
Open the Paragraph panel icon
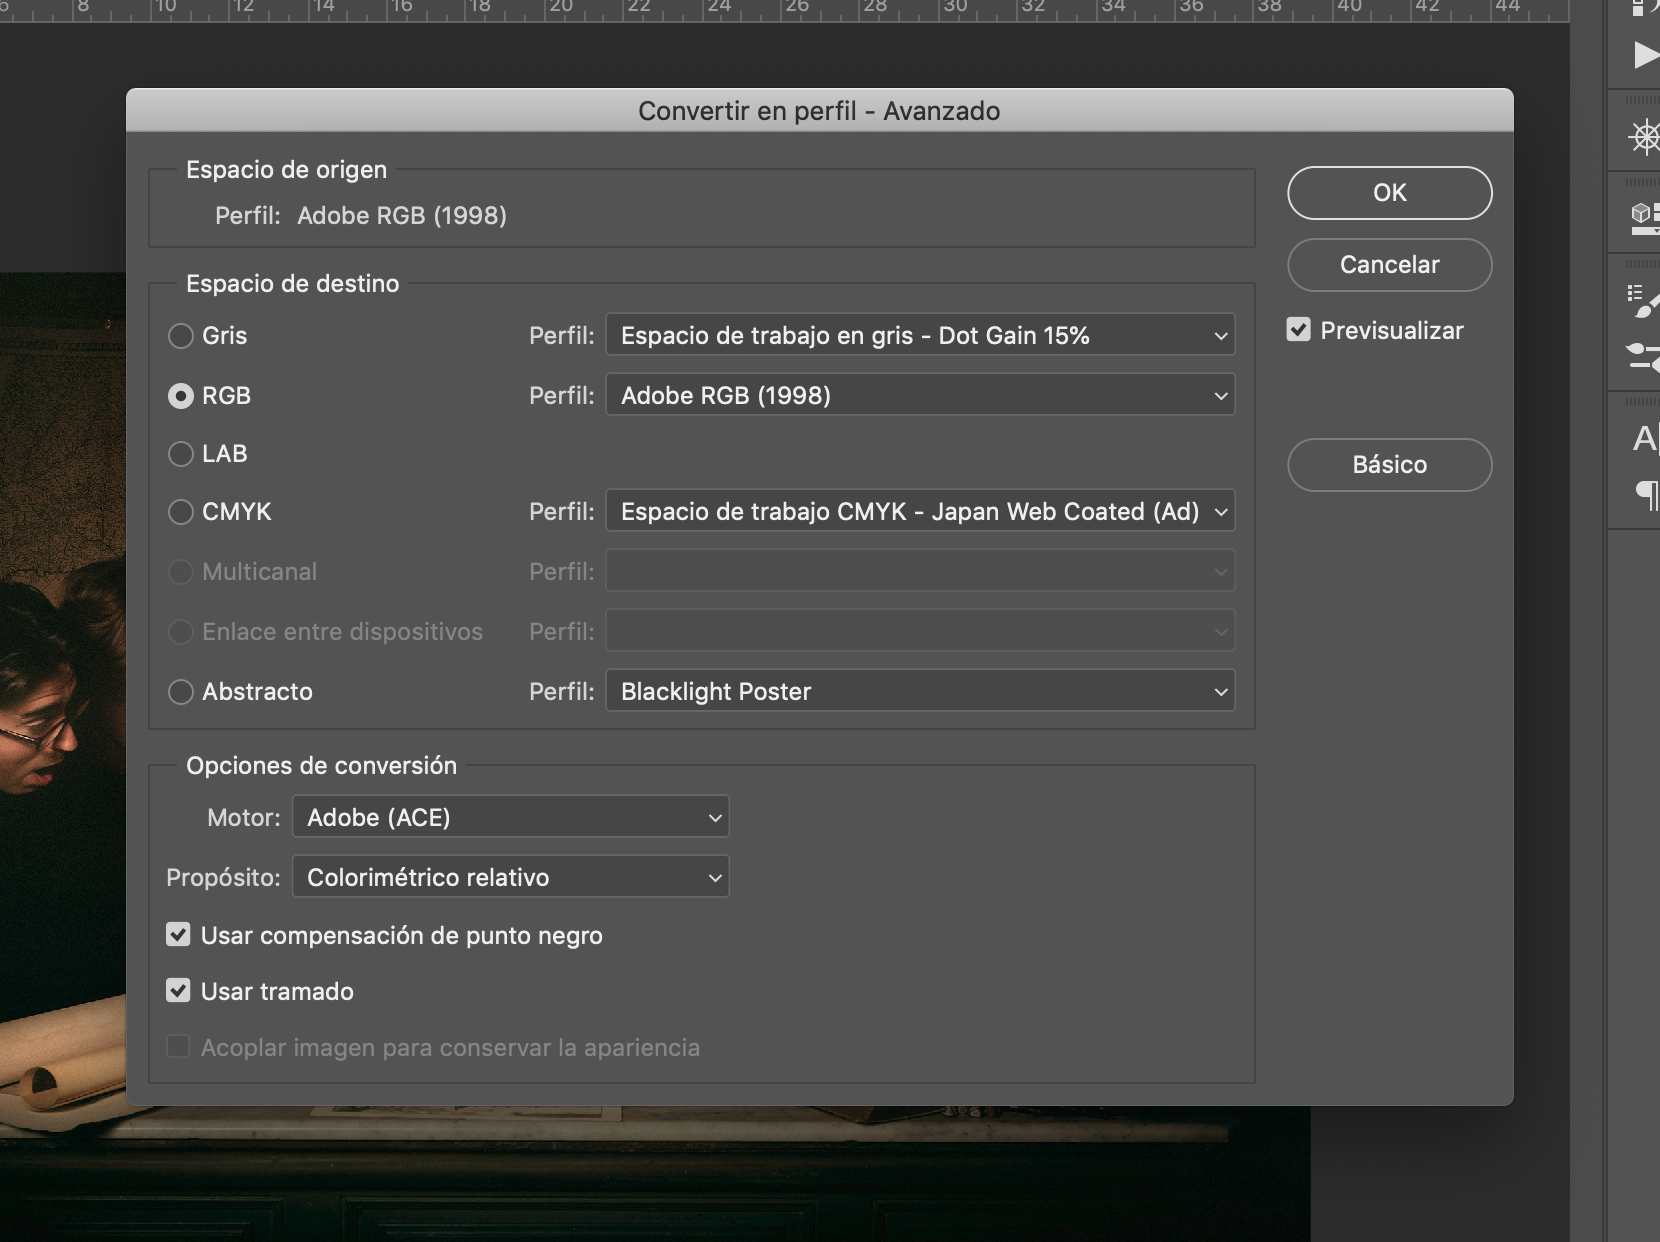[x=1647, y=494]
